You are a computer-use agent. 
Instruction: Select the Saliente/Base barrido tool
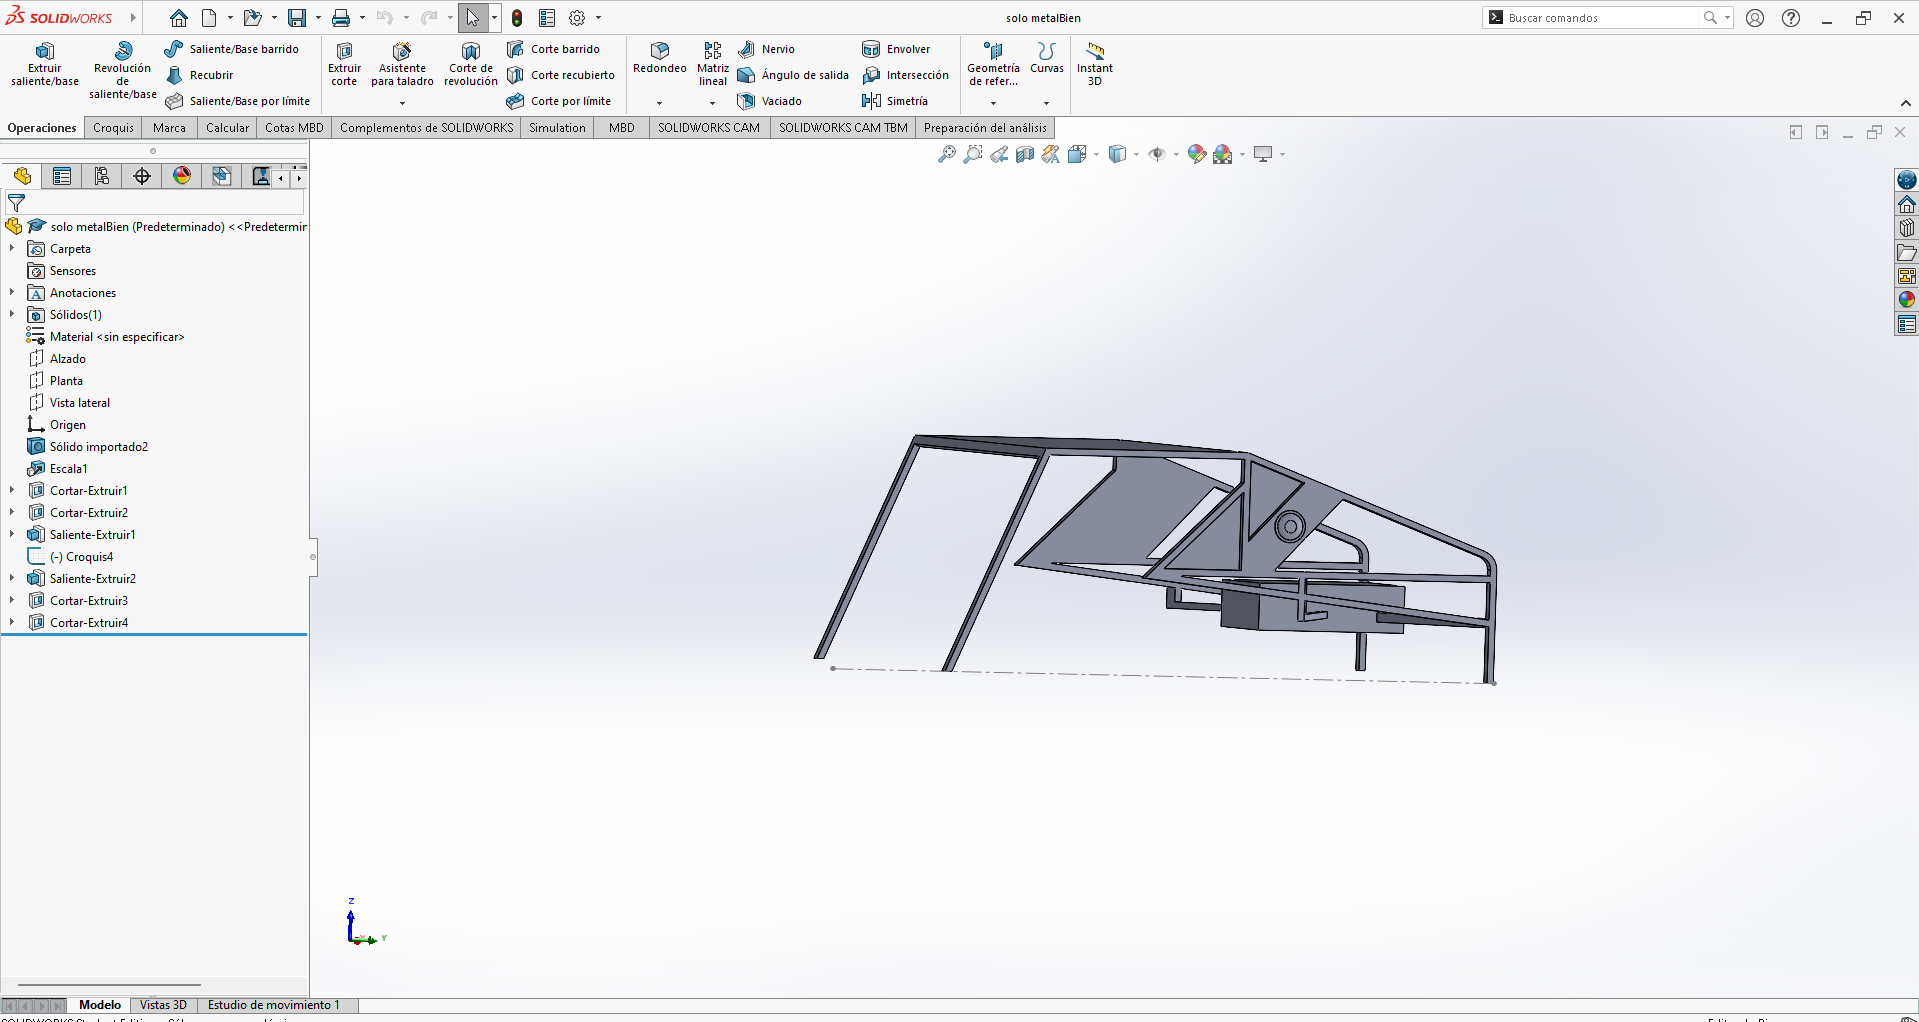(x=232, y=49)
